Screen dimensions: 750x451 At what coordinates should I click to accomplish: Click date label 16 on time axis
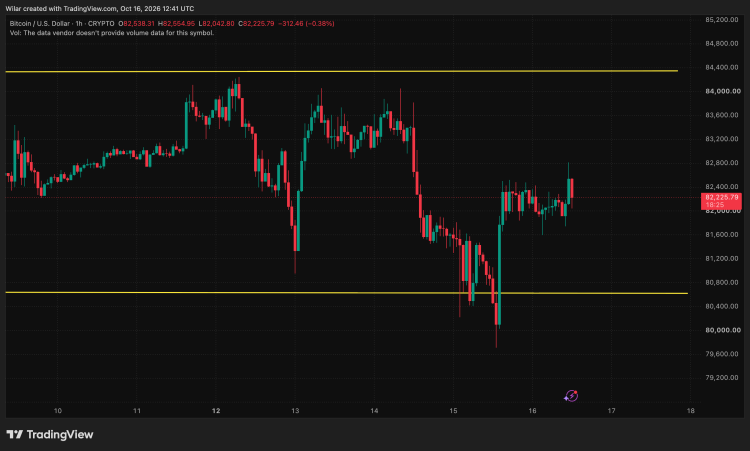pos(532,411)
